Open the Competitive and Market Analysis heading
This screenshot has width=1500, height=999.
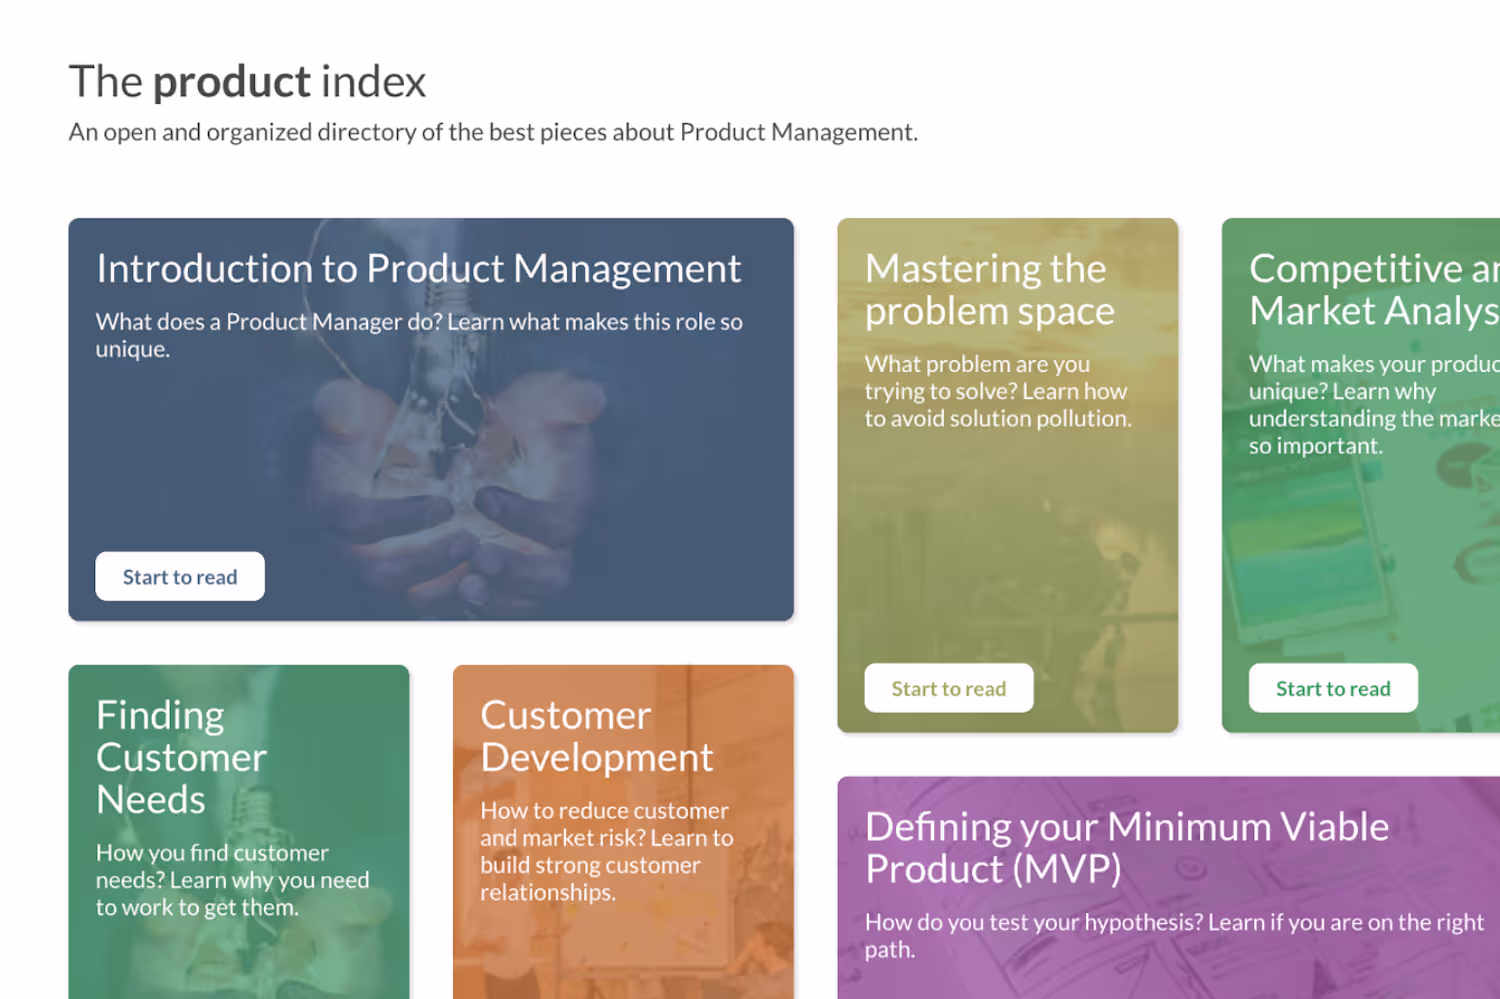[x=1373, y=290]
